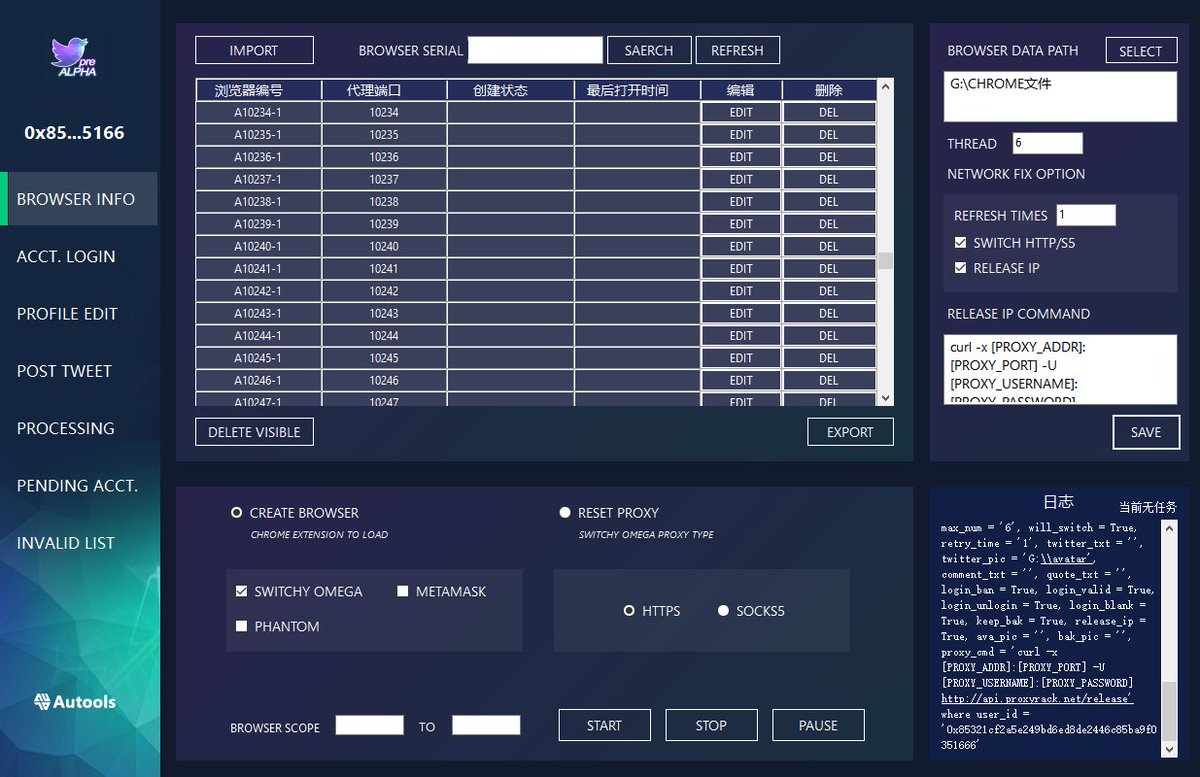
Task: Click the RELEASE IP COMMAND text box
Action: pos(1060,369)
